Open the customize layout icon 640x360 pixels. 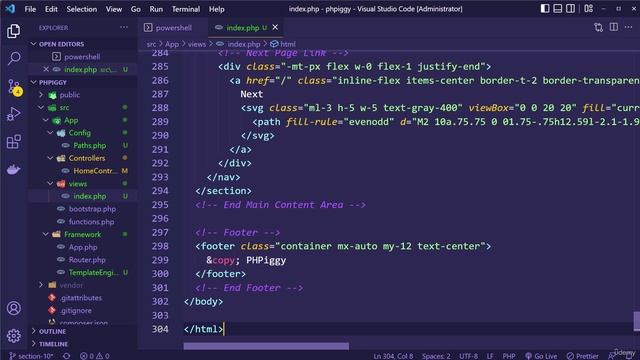point(589,9)
